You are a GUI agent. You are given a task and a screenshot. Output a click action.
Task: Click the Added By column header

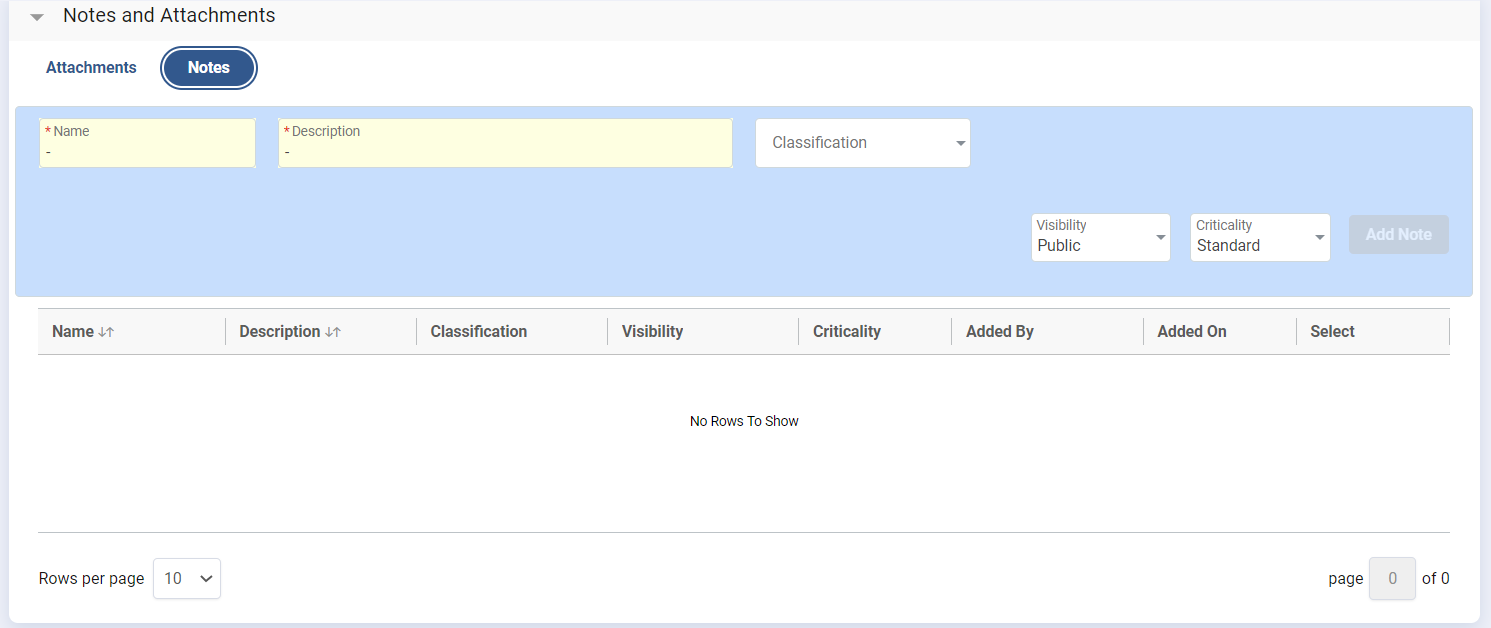coord(999,331)
